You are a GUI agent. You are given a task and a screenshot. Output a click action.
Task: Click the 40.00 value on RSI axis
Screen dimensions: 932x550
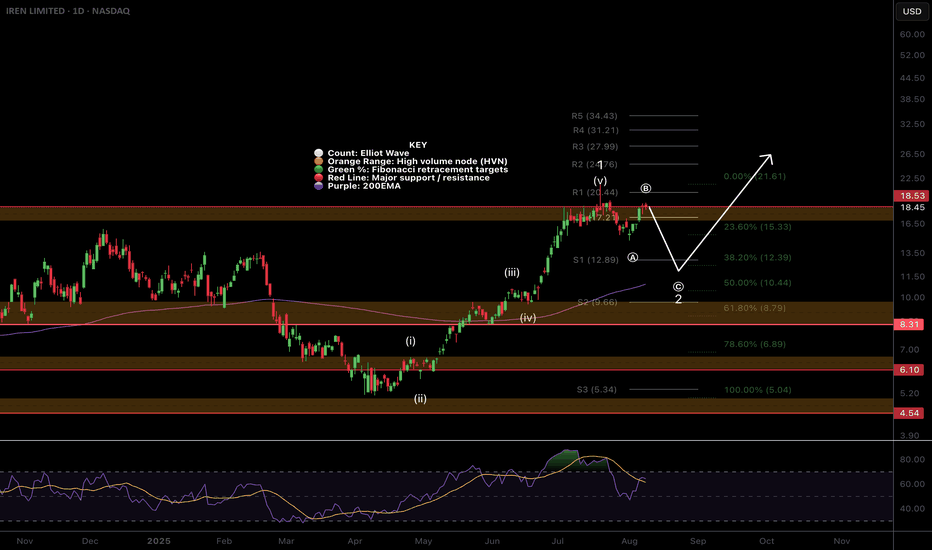pyautogui.click(x=912, y=508)
